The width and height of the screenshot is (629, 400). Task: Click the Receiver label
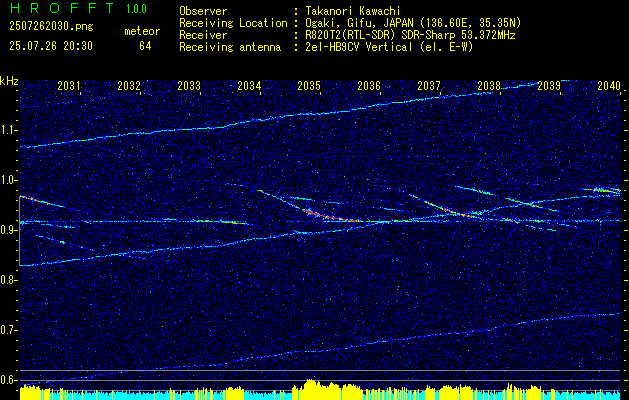click(x=203, y=35)
